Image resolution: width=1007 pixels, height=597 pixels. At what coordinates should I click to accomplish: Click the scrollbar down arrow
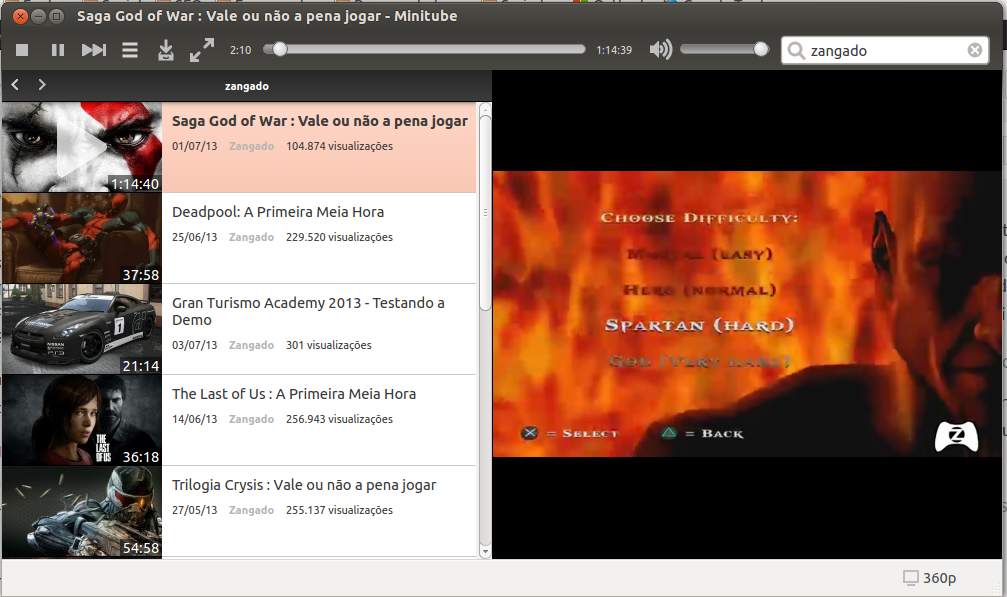pos(485,551)
